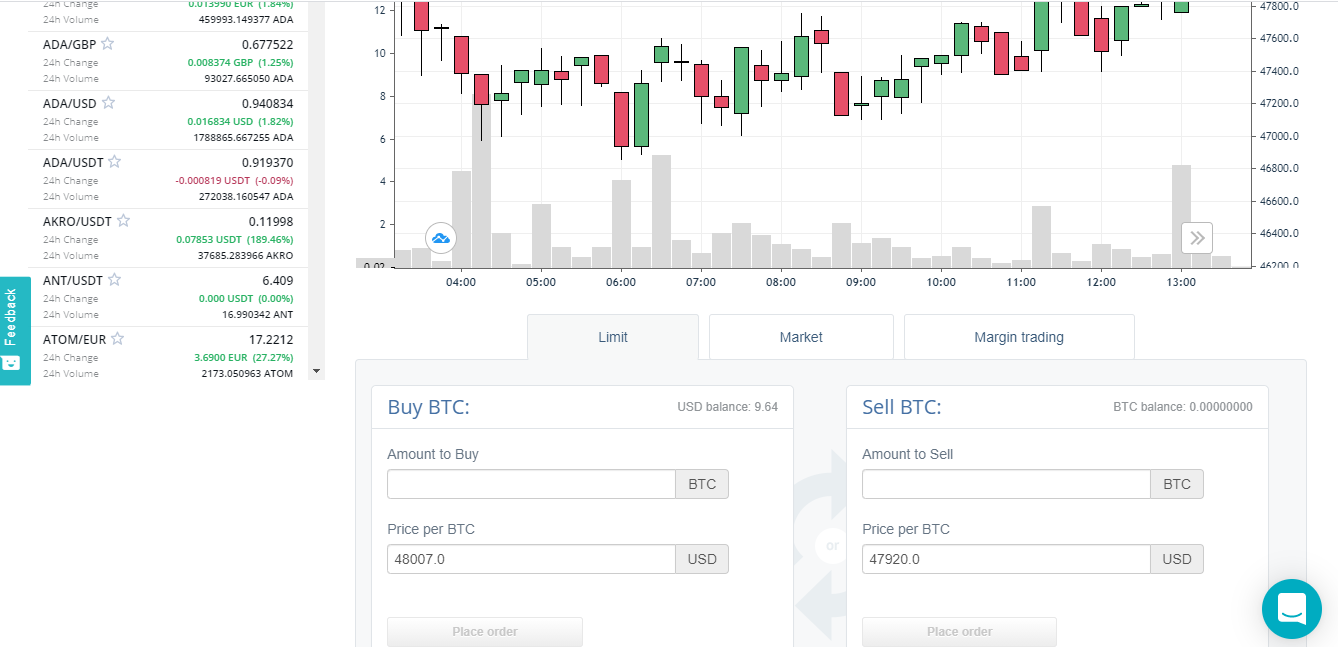Viewport: 1338px width, 647px height.
Task: Click the cloud chart snapshot icon
Action: point(441,238)
